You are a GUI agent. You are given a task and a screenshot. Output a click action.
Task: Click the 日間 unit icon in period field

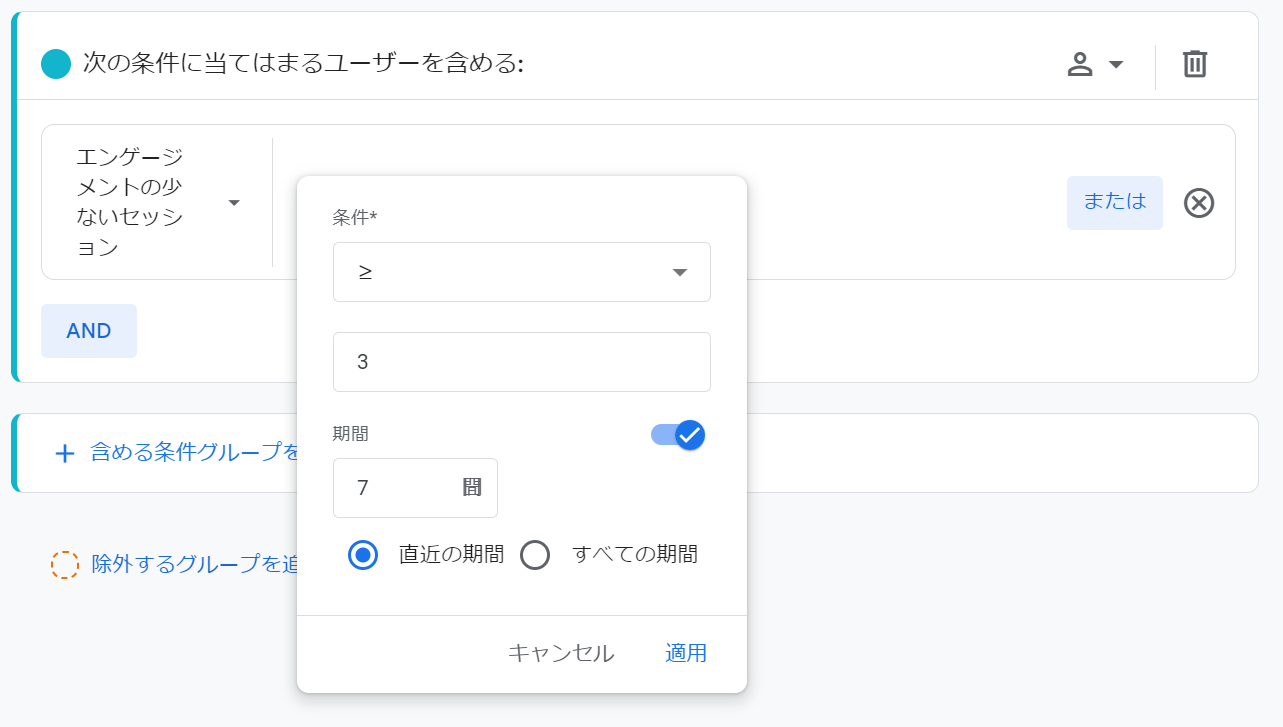click(x=472, y=488)
